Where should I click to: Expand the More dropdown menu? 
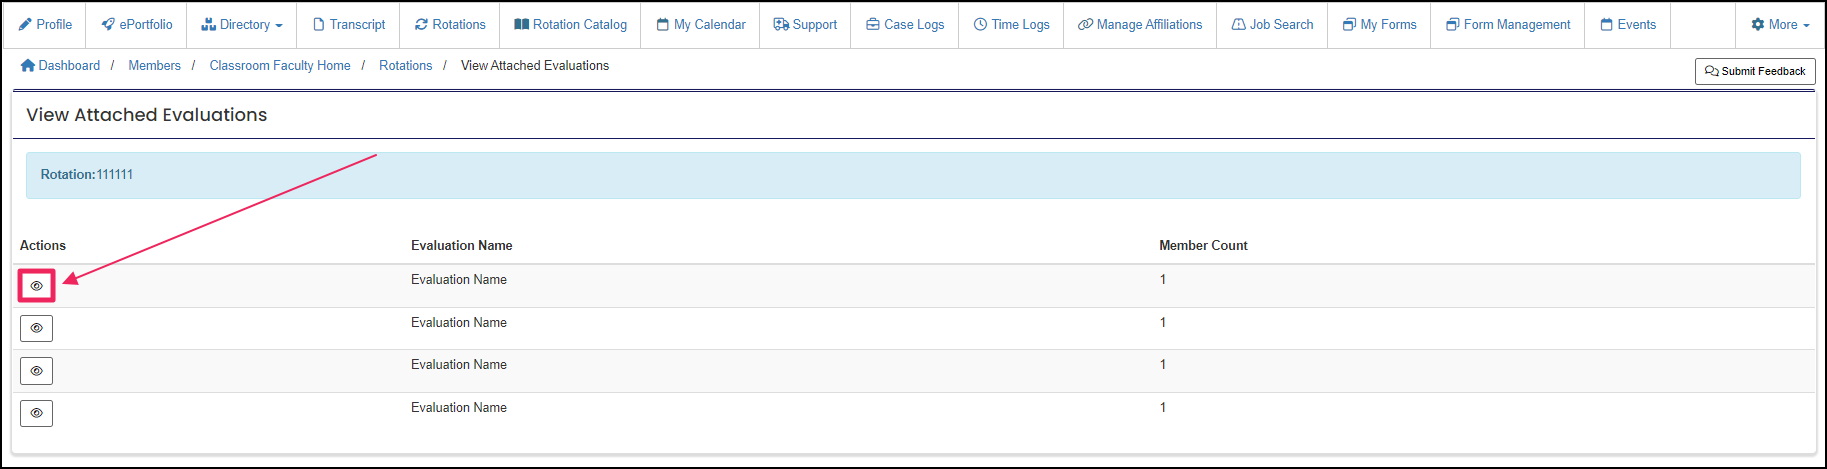1780,24
